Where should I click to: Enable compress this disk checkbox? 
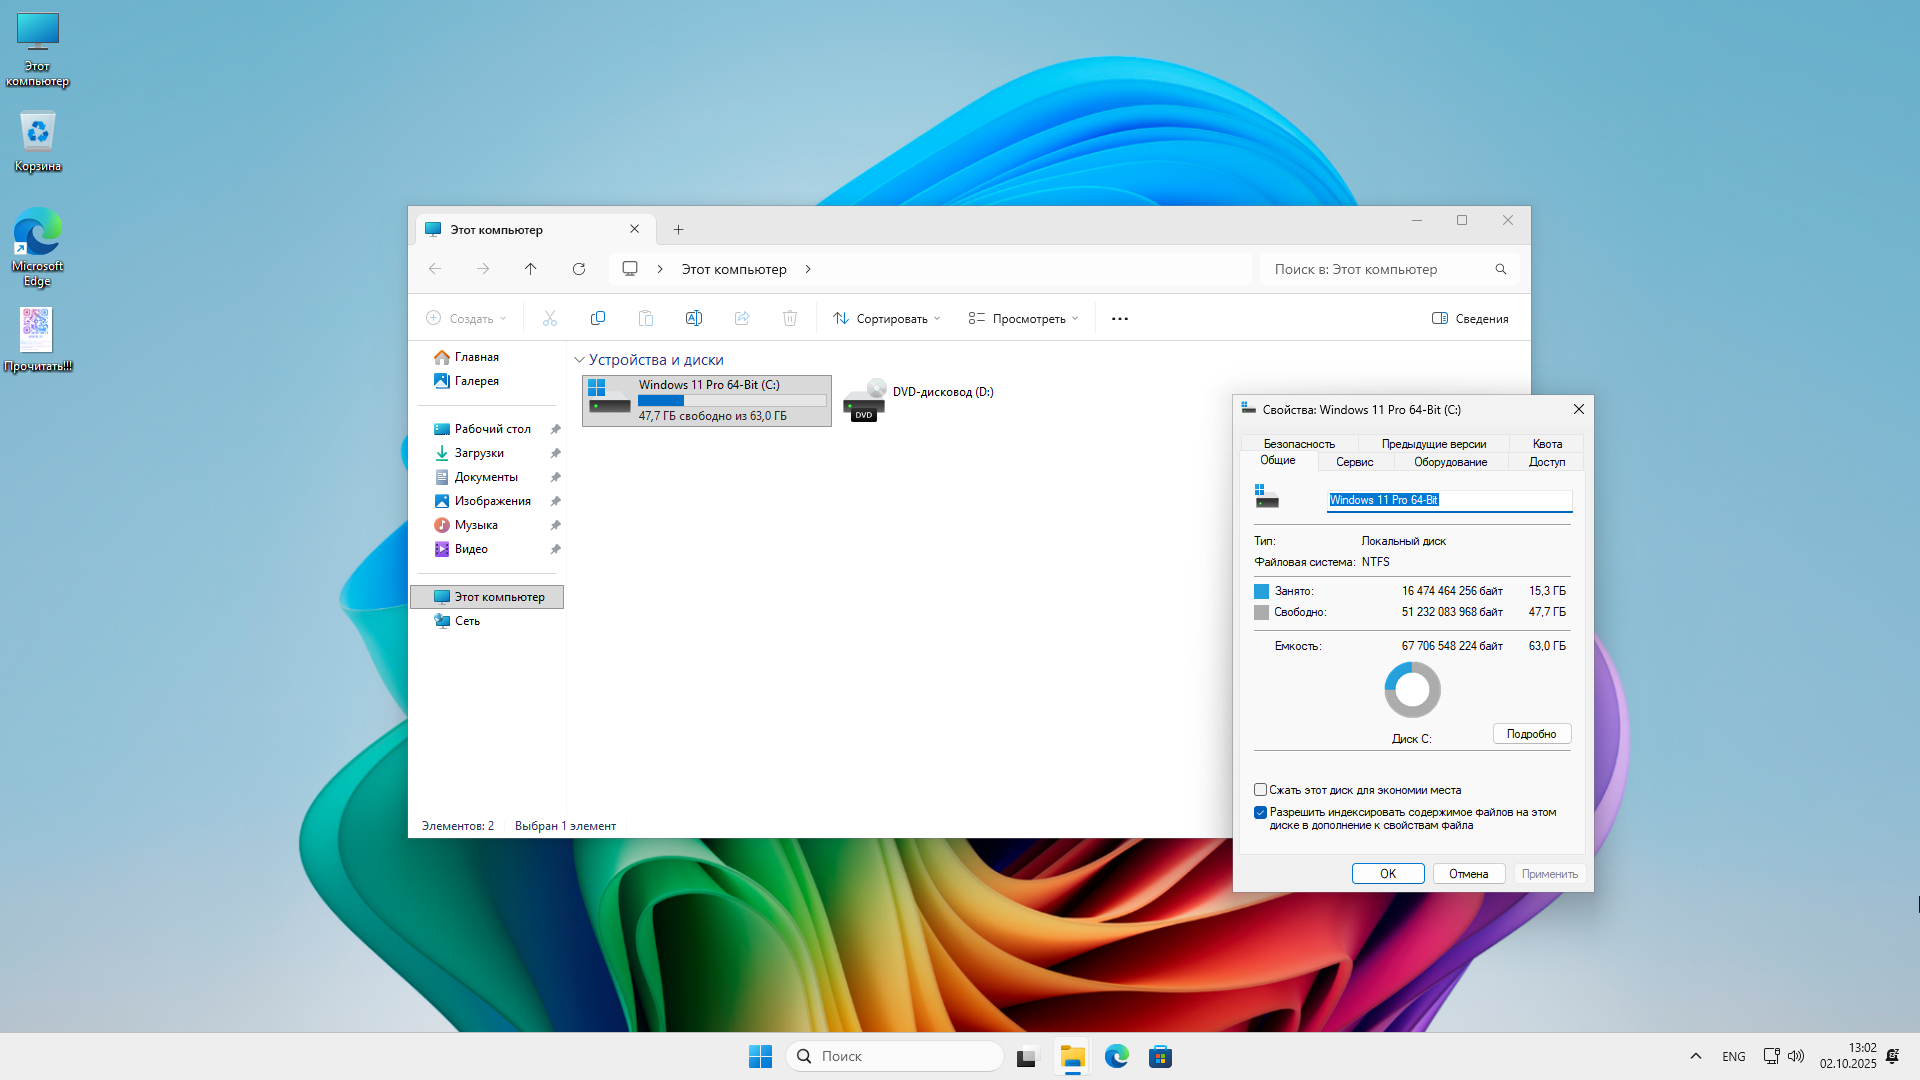1261,790
